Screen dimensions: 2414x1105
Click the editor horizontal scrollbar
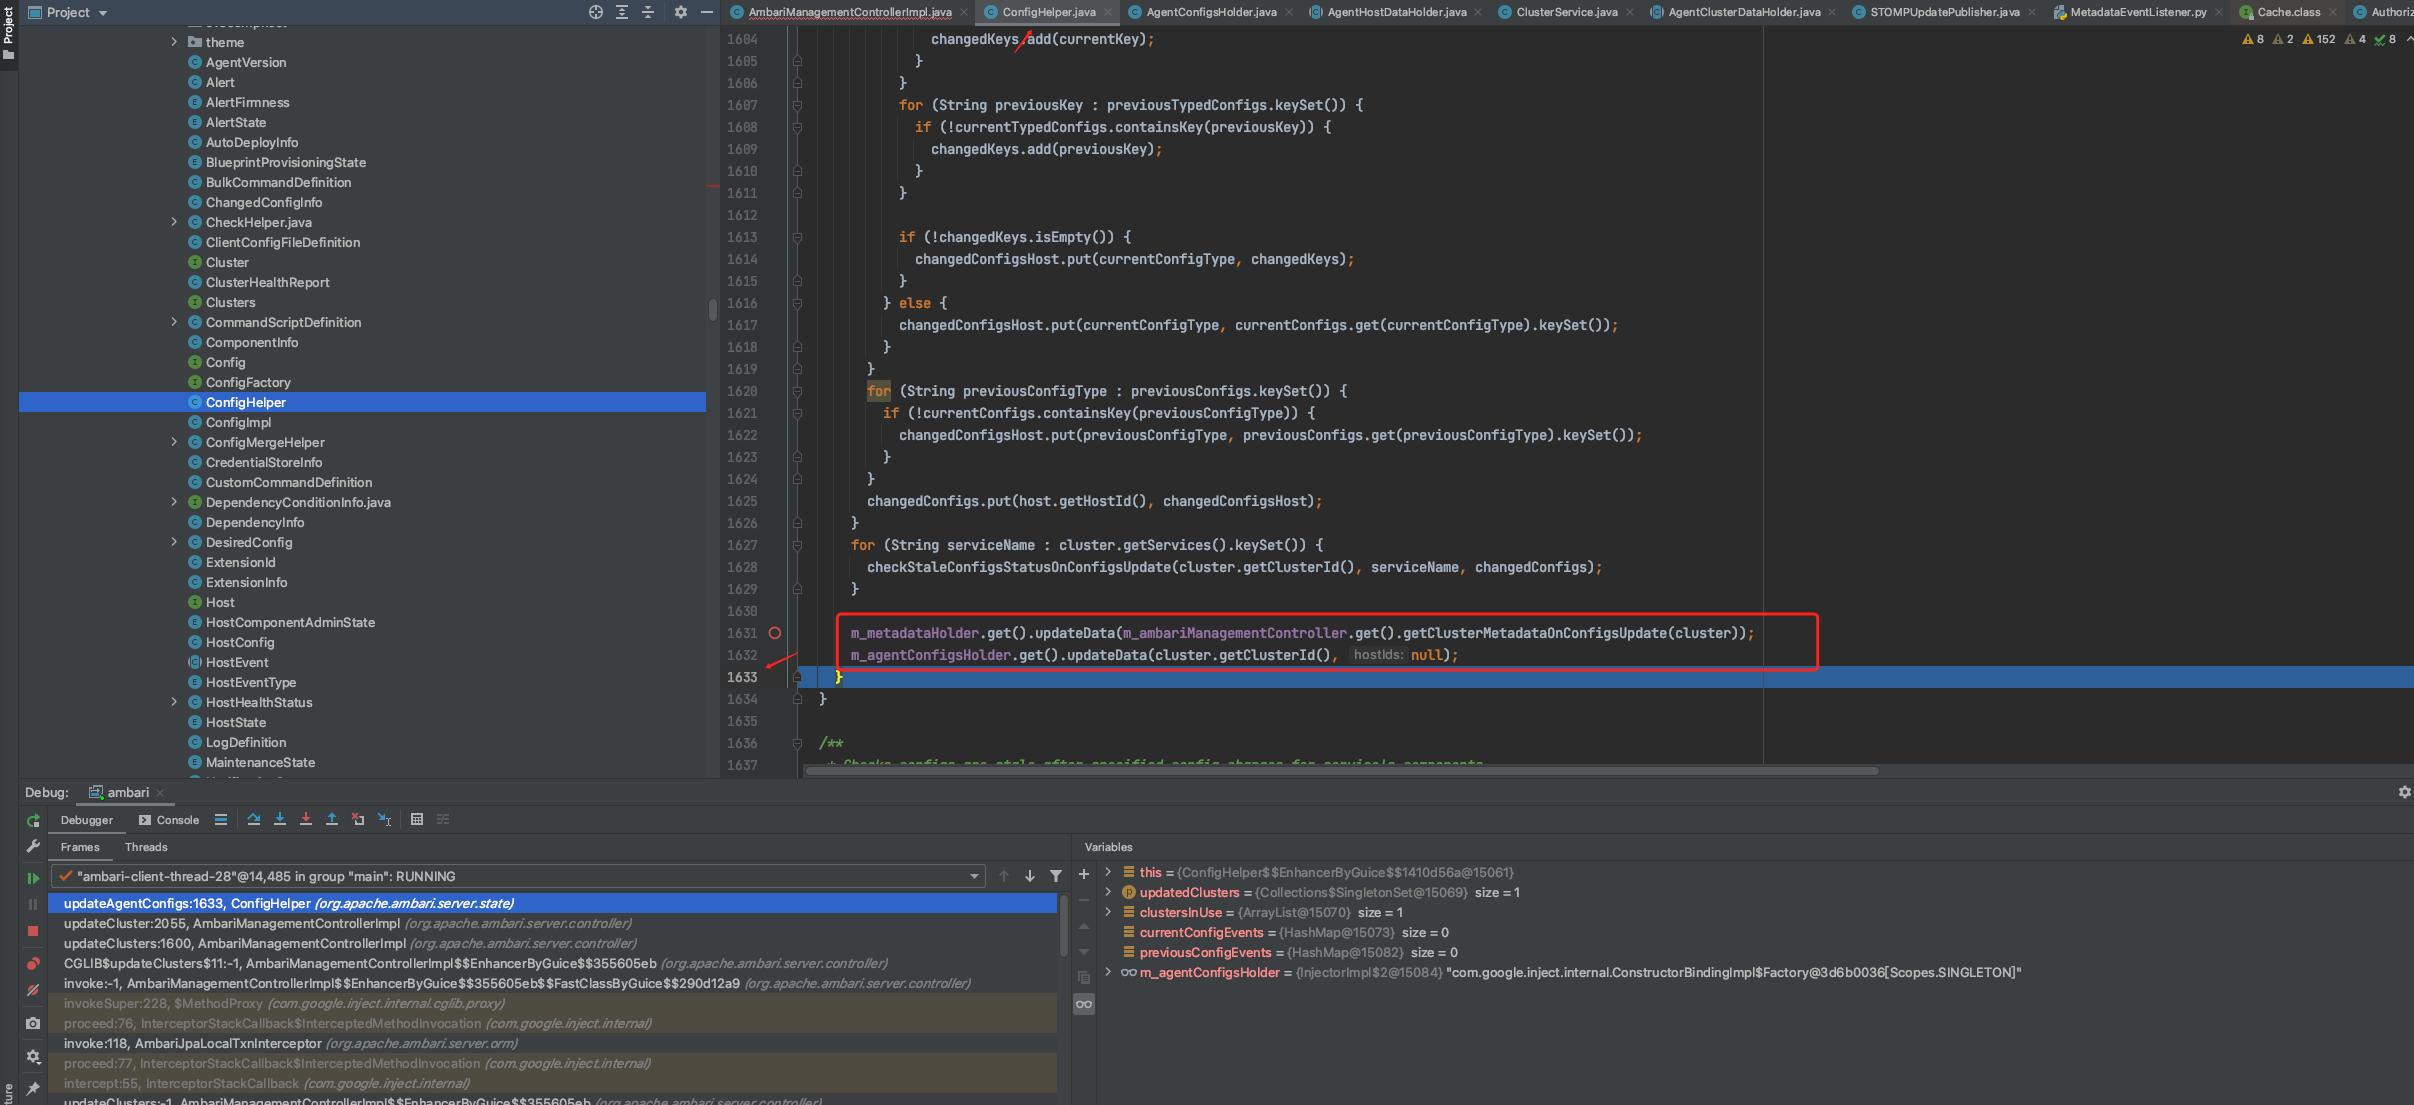(x=1342, y=771)
